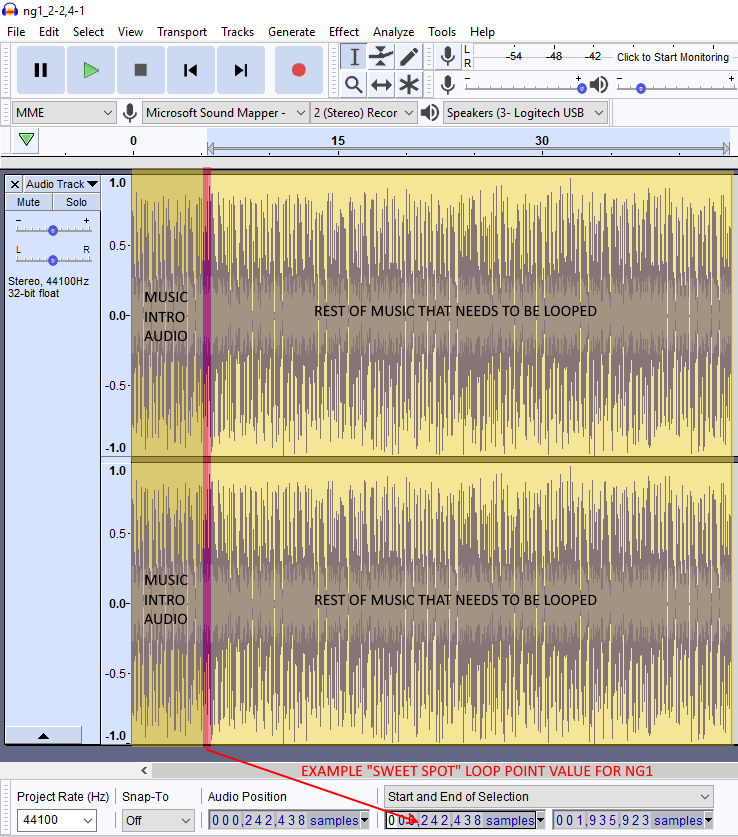The image size is (738, 837).
Task: Open the Audio Track name dropdown menu
Action: click(x=61, y=184)
